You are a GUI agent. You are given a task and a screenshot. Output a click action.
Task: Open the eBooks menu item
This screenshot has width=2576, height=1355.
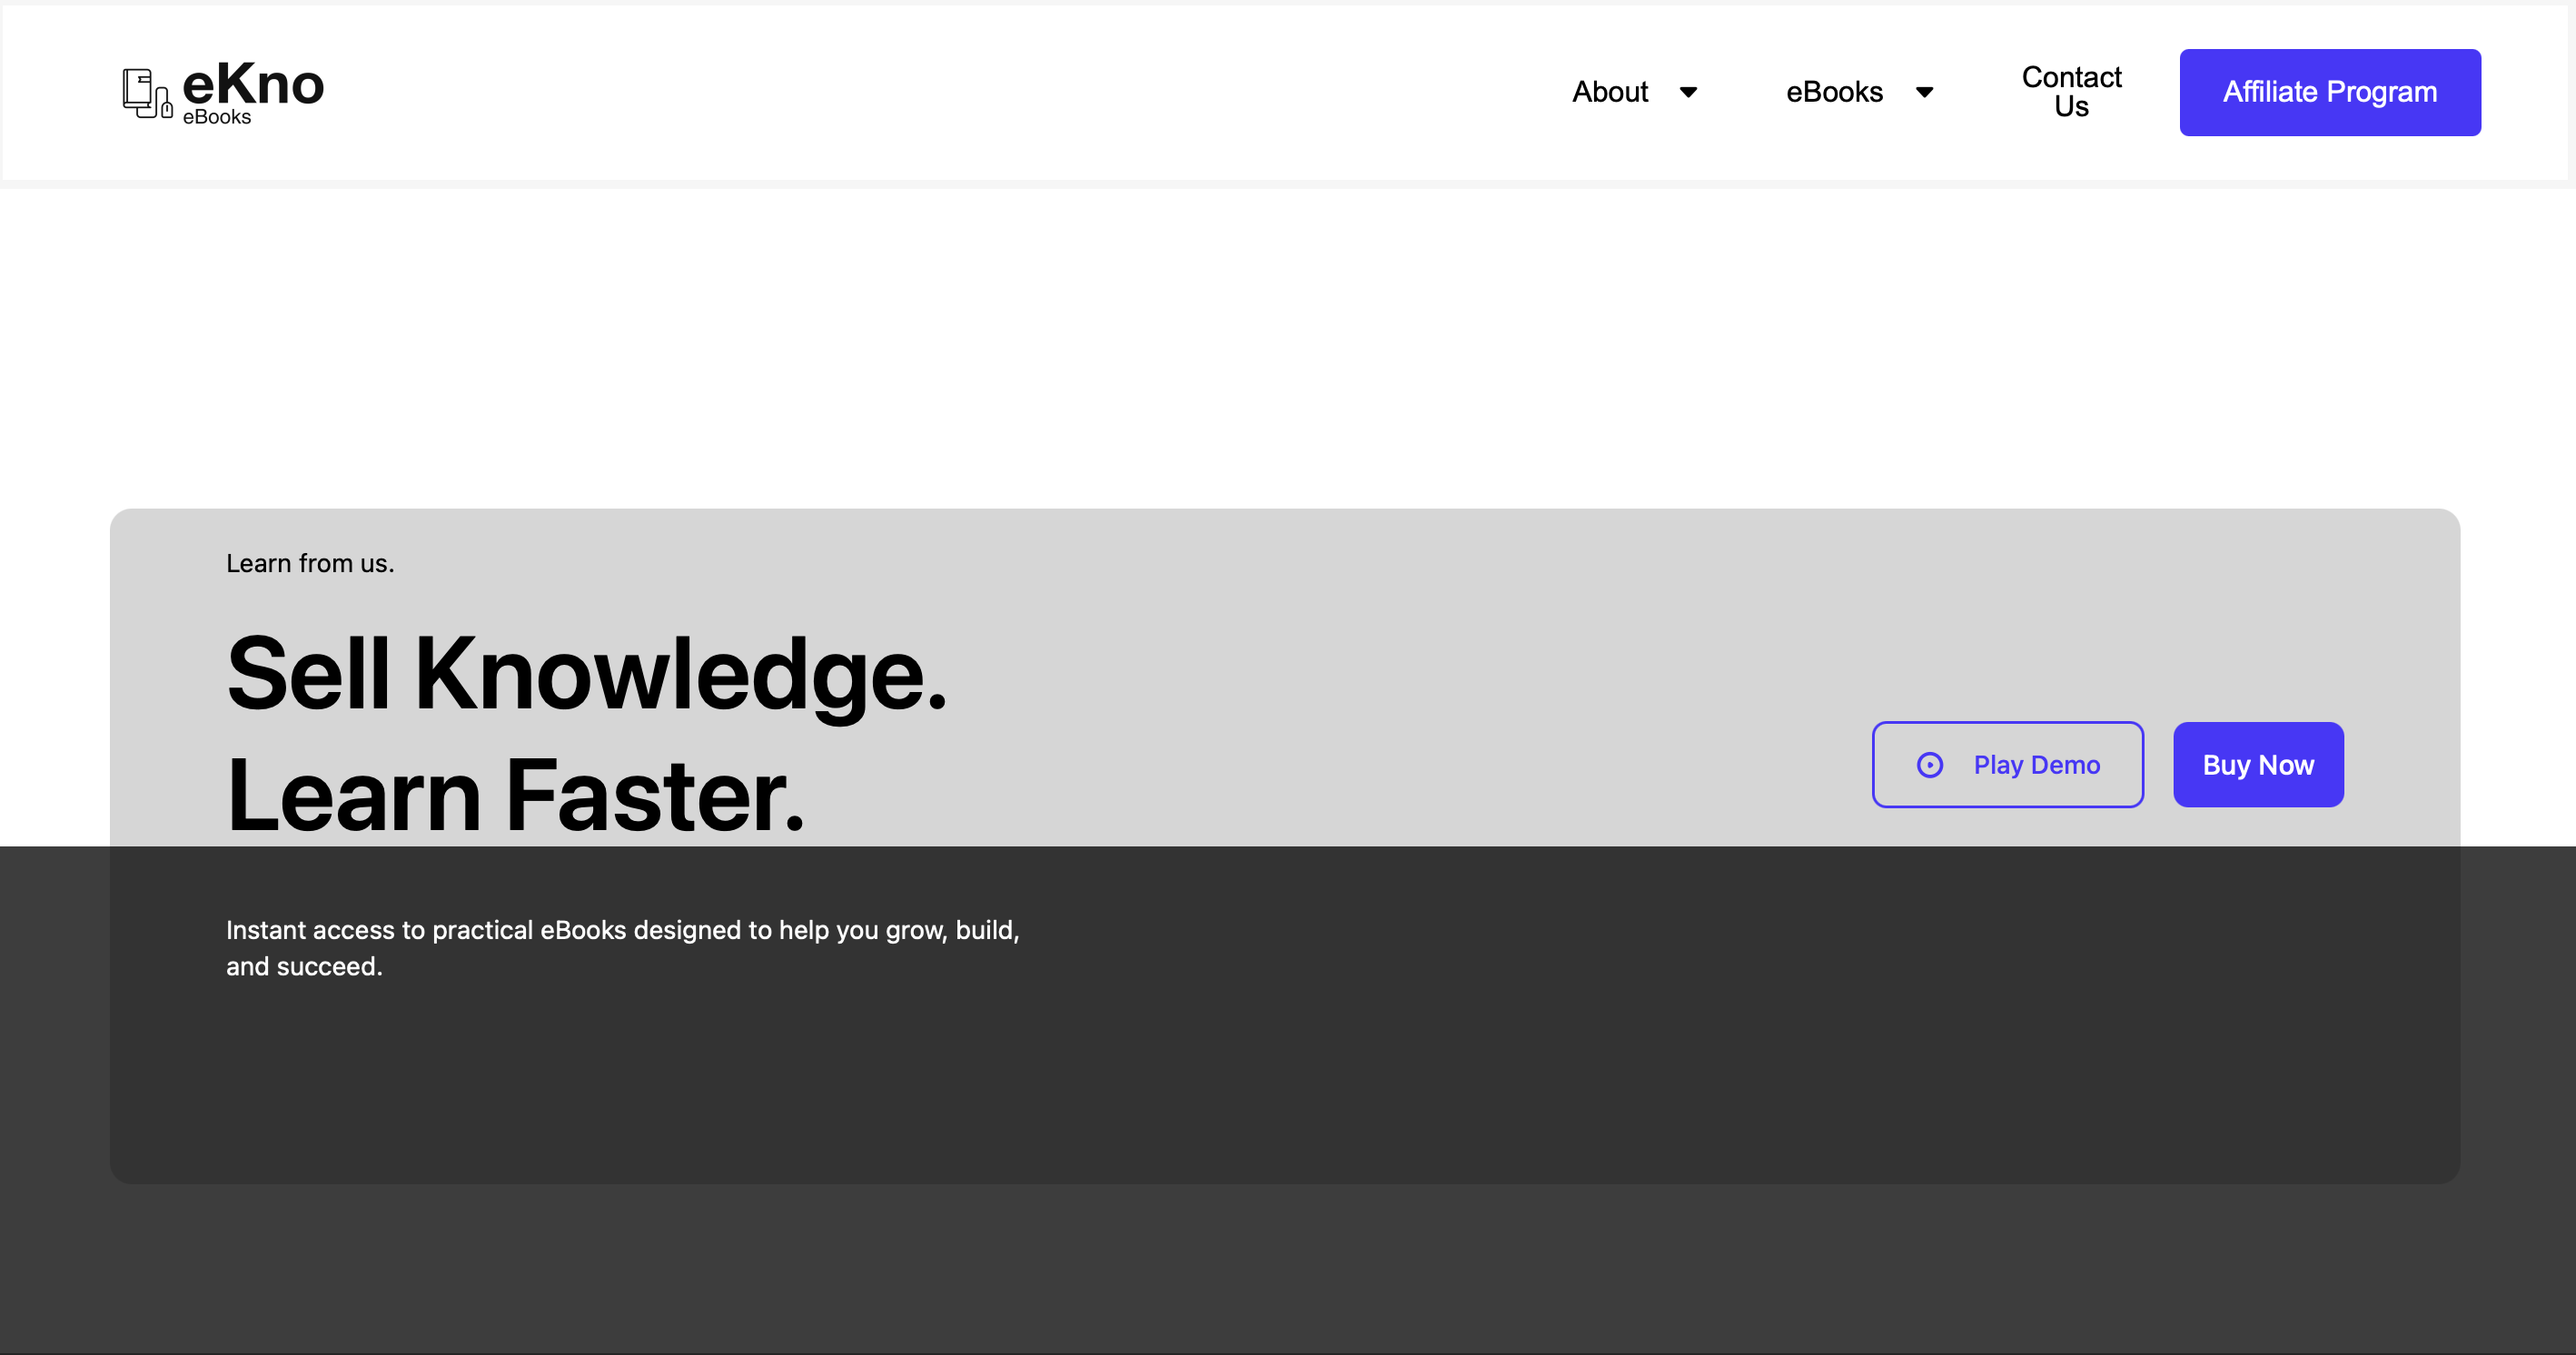pos(1834,92)
